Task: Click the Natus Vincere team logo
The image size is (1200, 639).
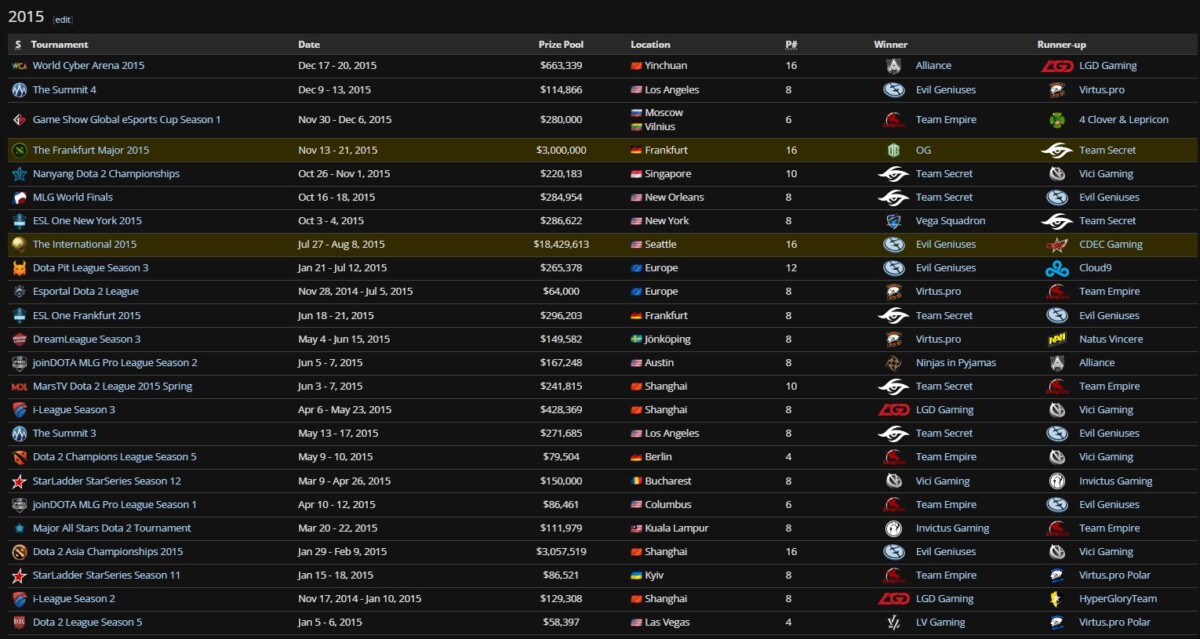Action: click(x=1056, y=339)
